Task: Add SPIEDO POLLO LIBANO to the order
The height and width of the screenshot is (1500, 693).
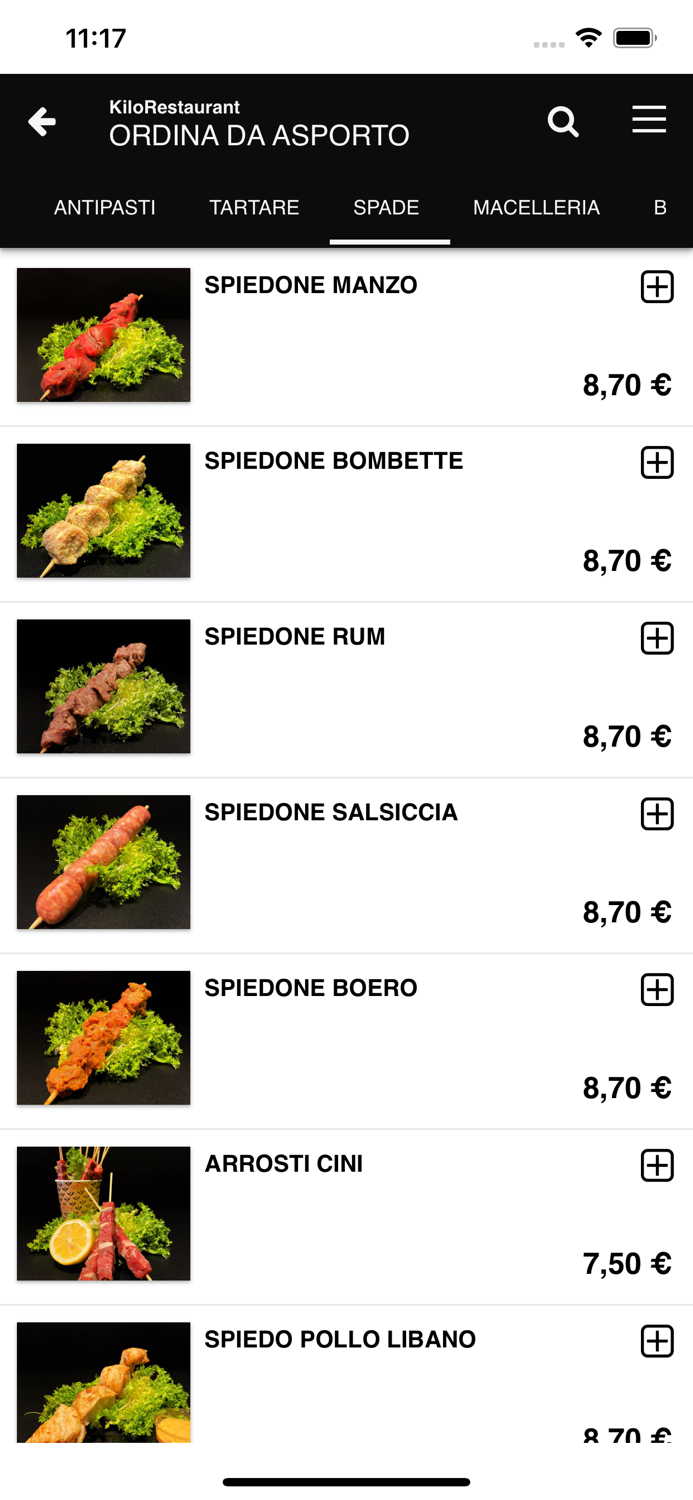Action: pyautogui.click(x=657, y=1341)
